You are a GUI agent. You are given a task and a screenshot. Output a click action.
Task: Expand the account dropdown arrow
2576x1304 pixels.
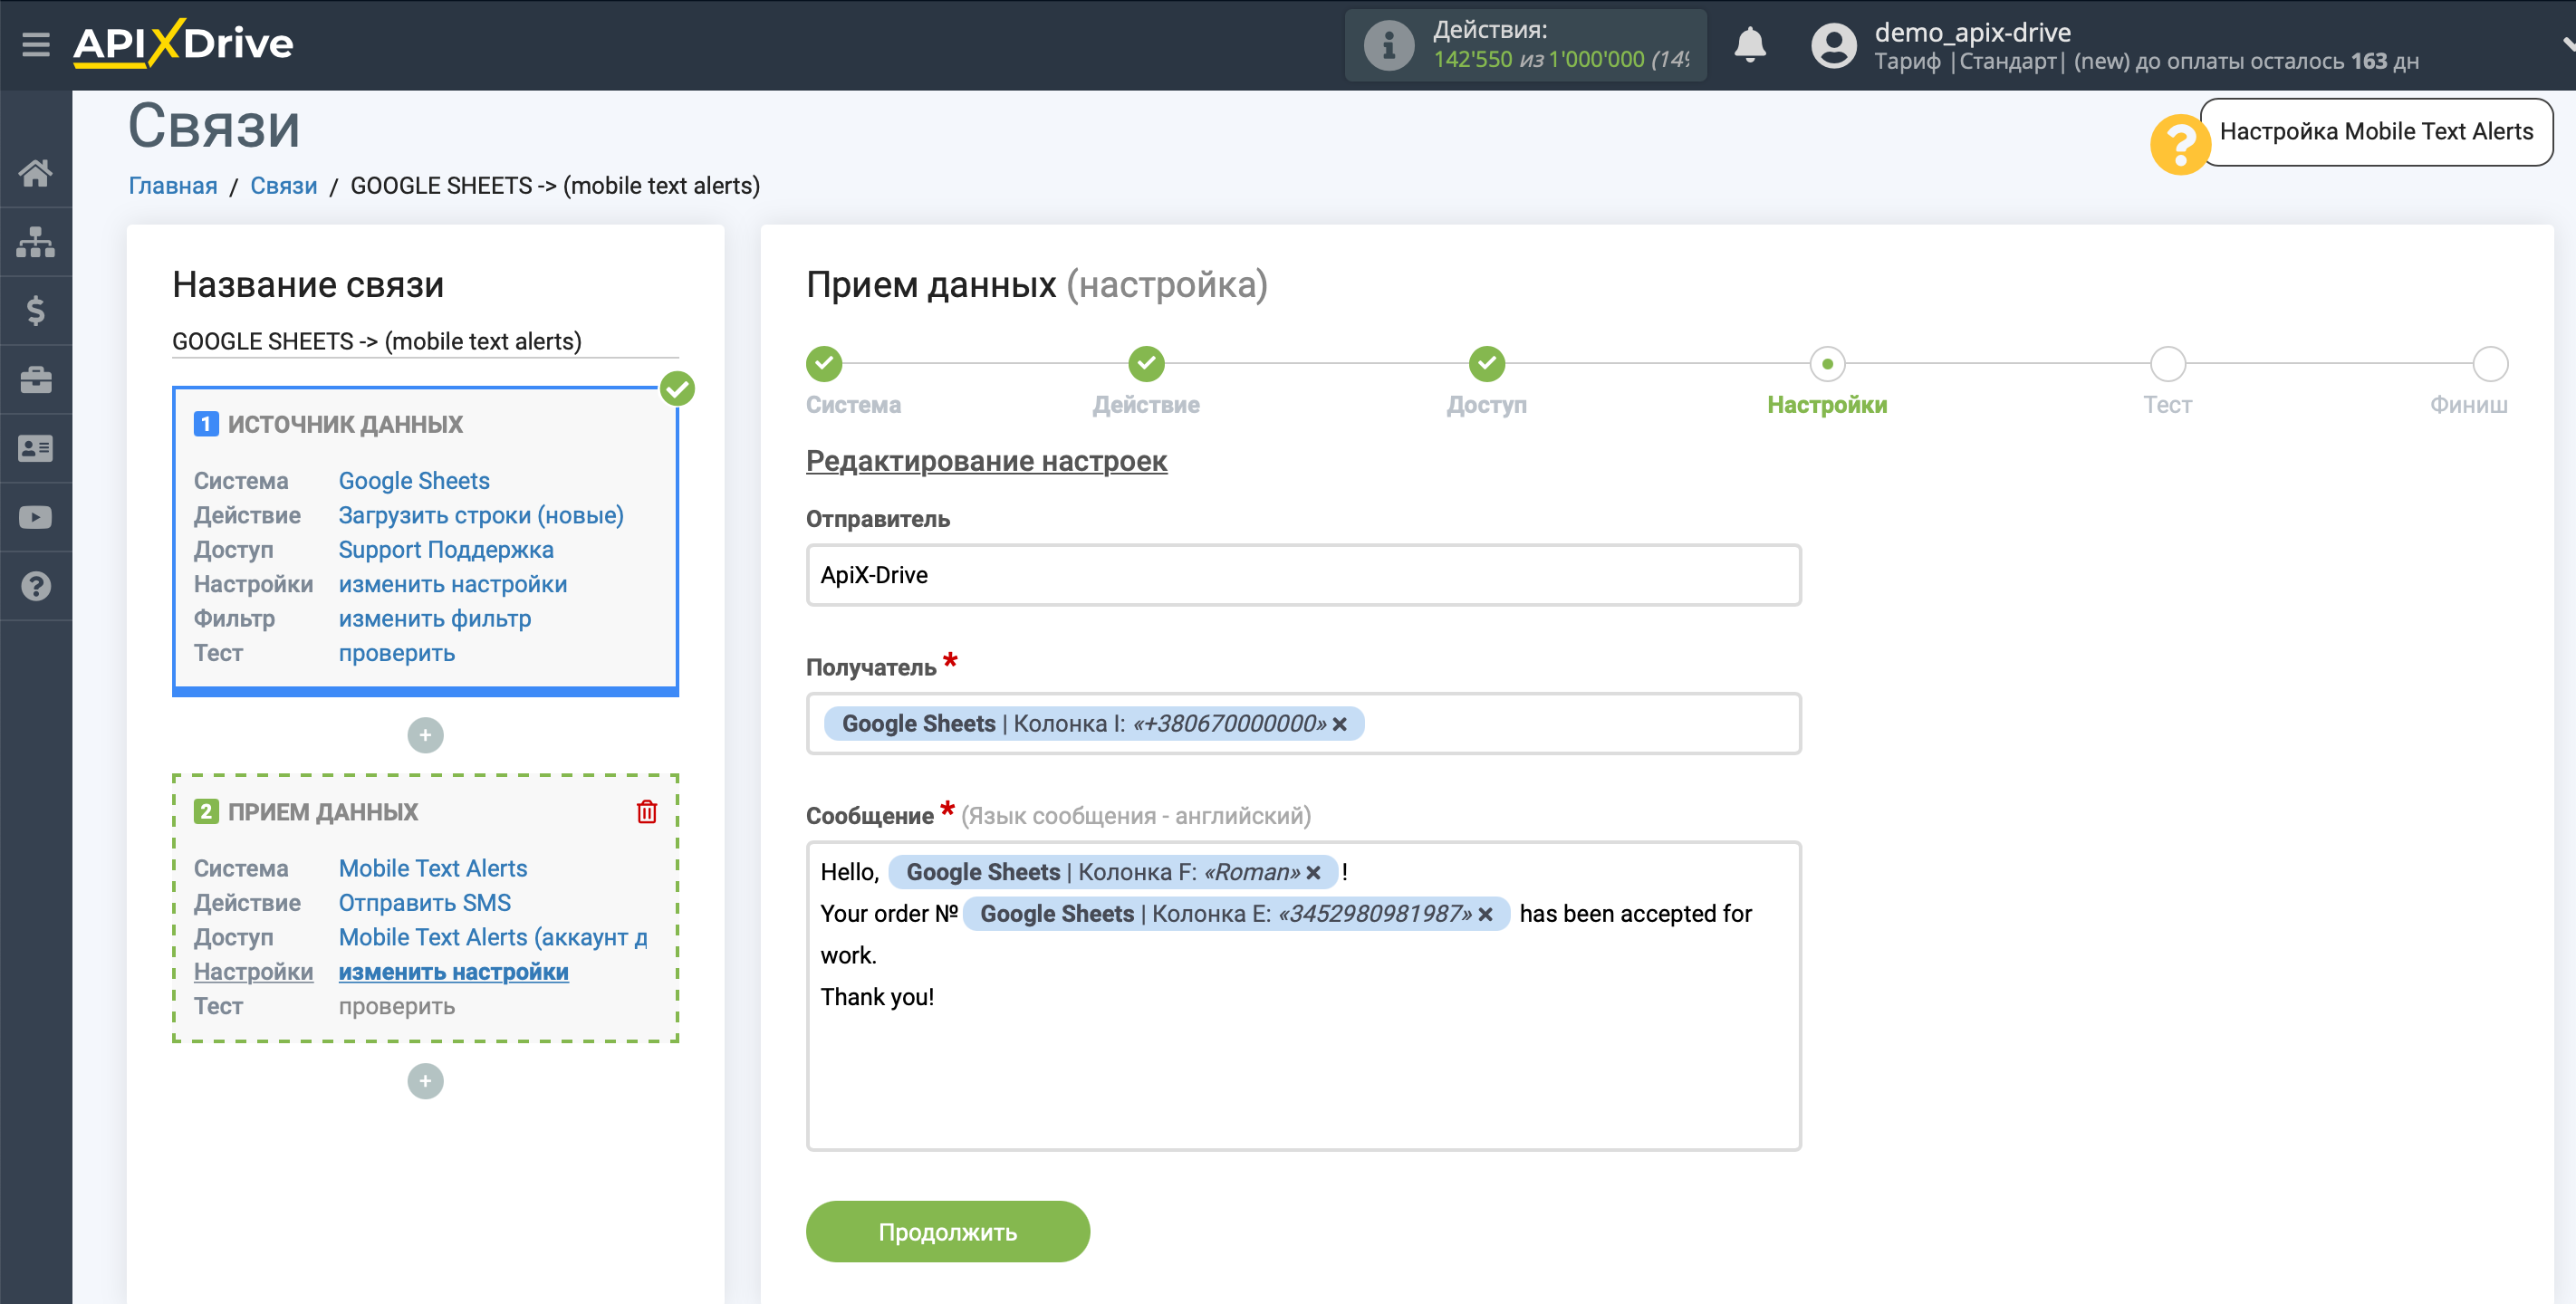click(2567, 44)
